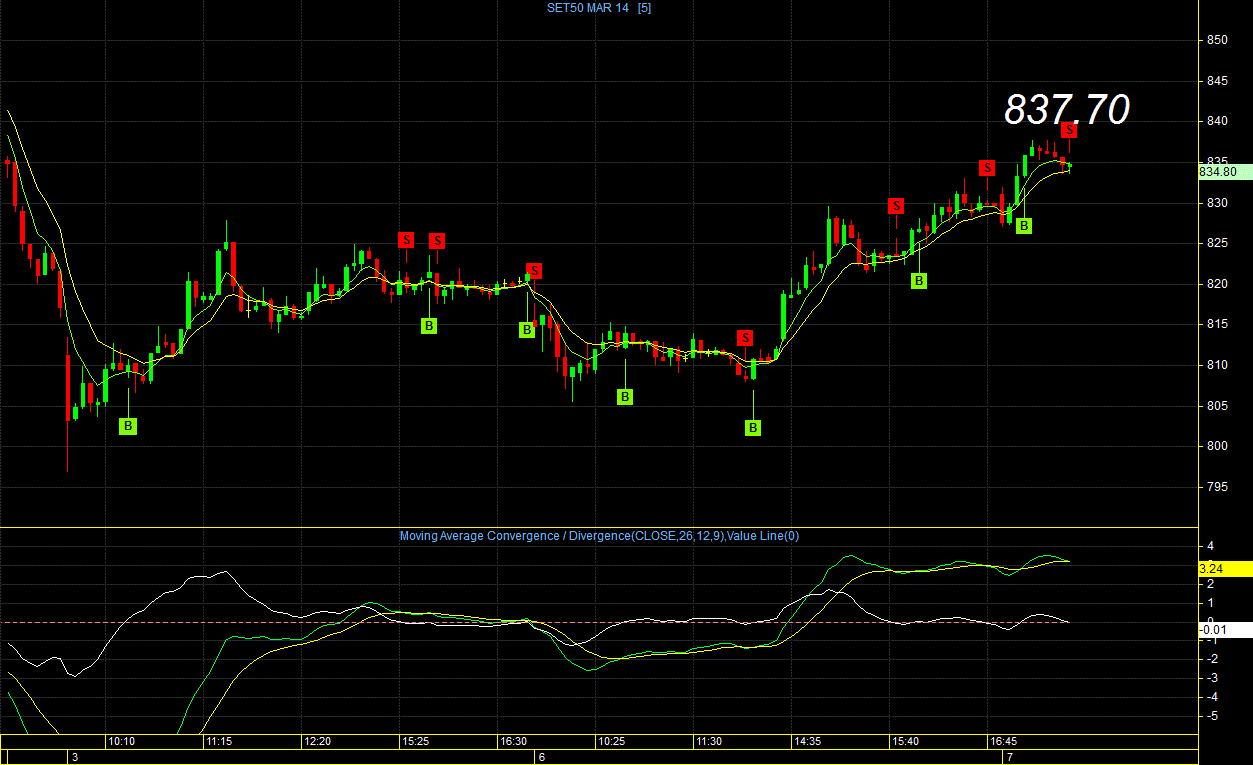Click the Buy marker directly below the last Sell-side candle near 16:45
This screenshot has height=765, width=1253.
click(x=1024, y=226)
